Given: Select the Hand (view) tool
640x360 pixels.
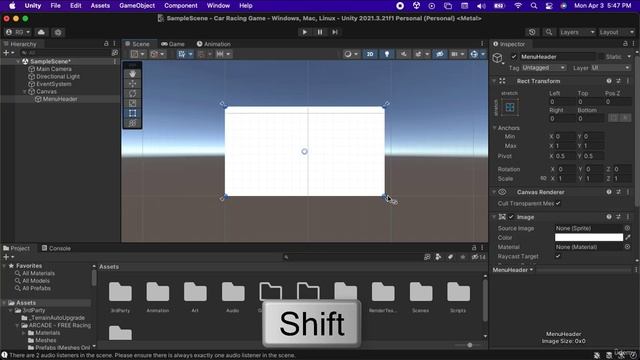Looking at the screenshot, I should click(x=132, y=74).
